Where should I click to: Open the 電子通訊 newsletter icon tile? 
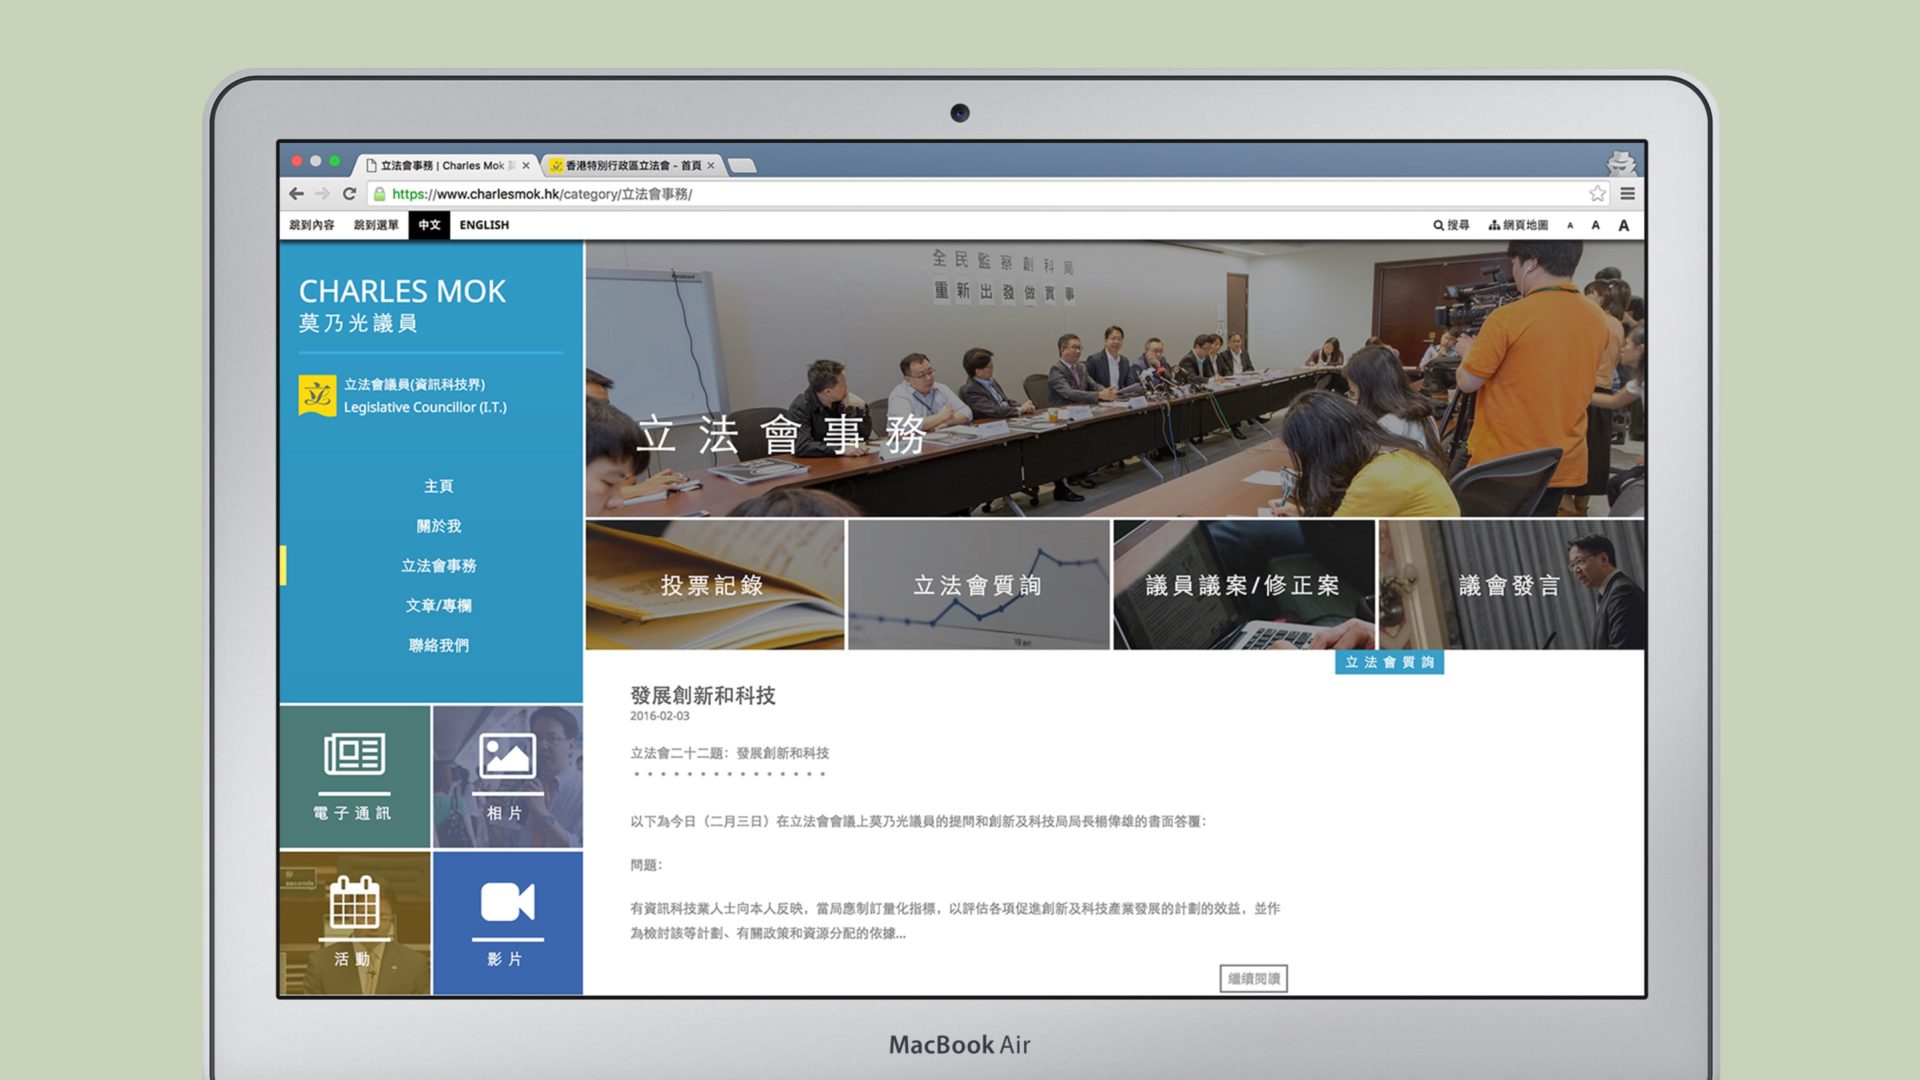354,777
